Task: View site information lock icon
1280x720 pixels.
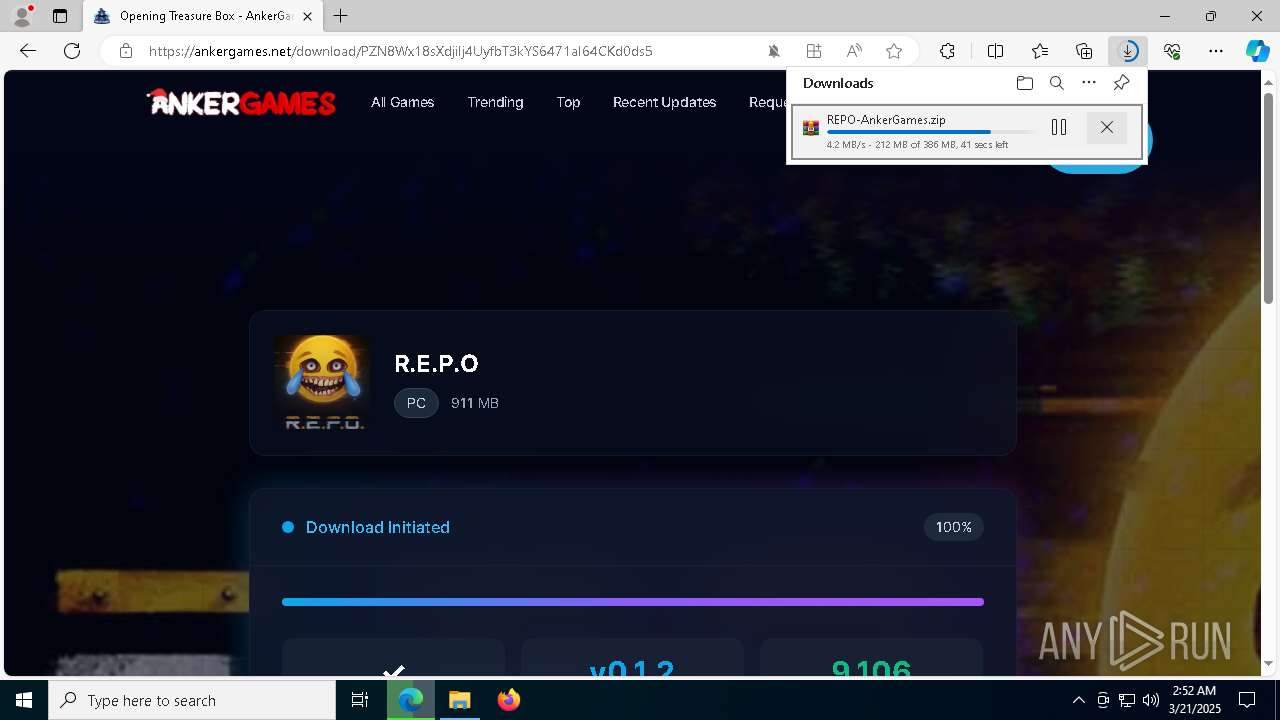Action: pos(125,51)
